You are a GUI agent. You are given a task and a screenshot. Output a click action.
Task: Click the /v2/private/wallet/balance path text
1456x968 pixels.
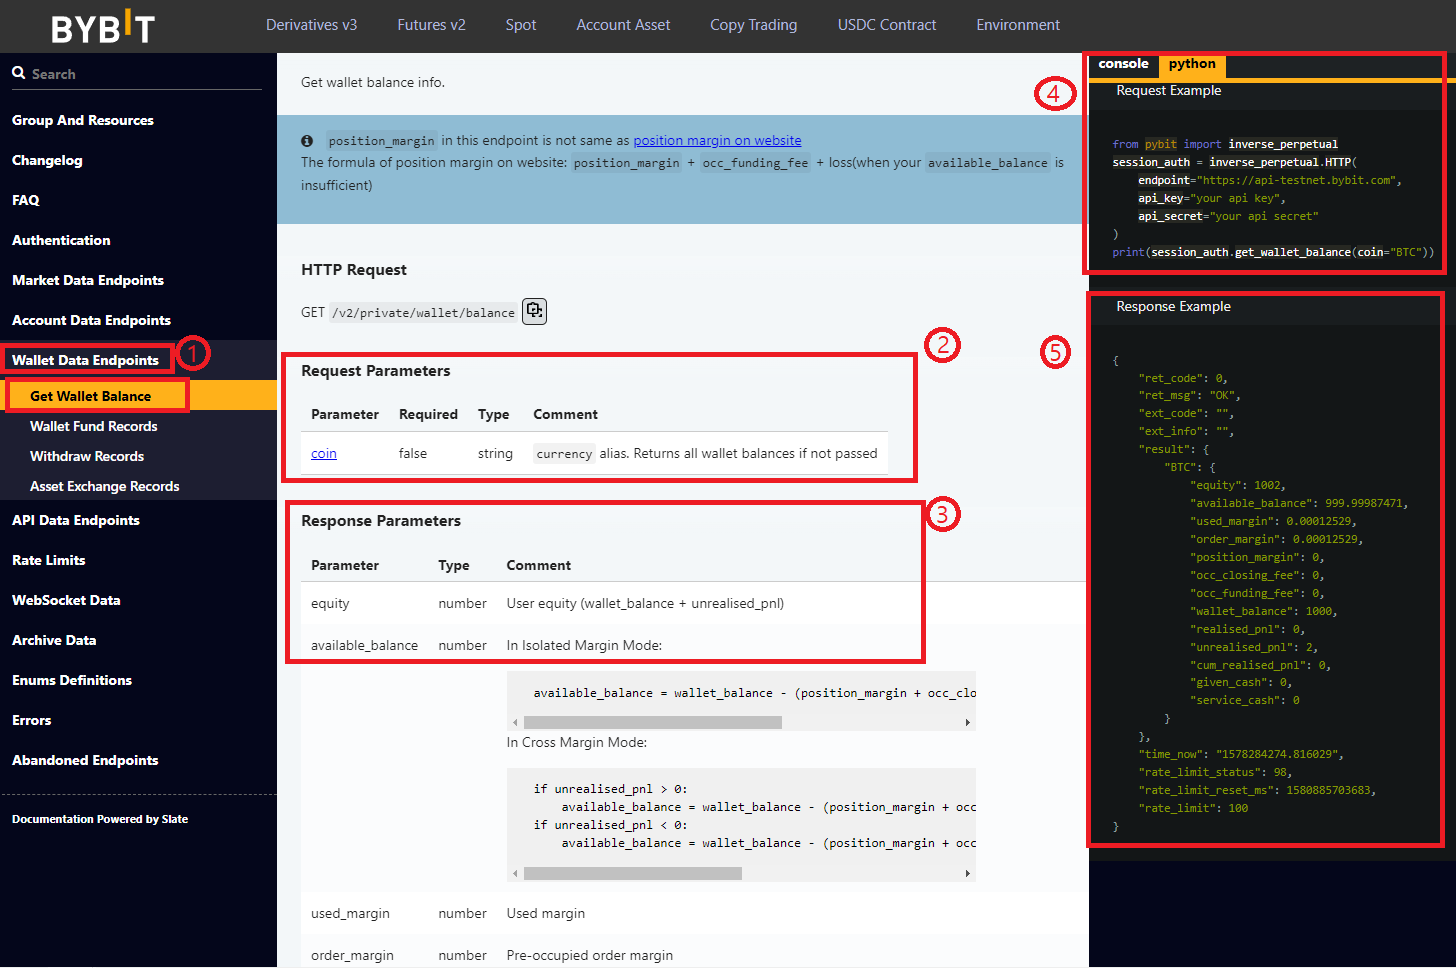424,313
